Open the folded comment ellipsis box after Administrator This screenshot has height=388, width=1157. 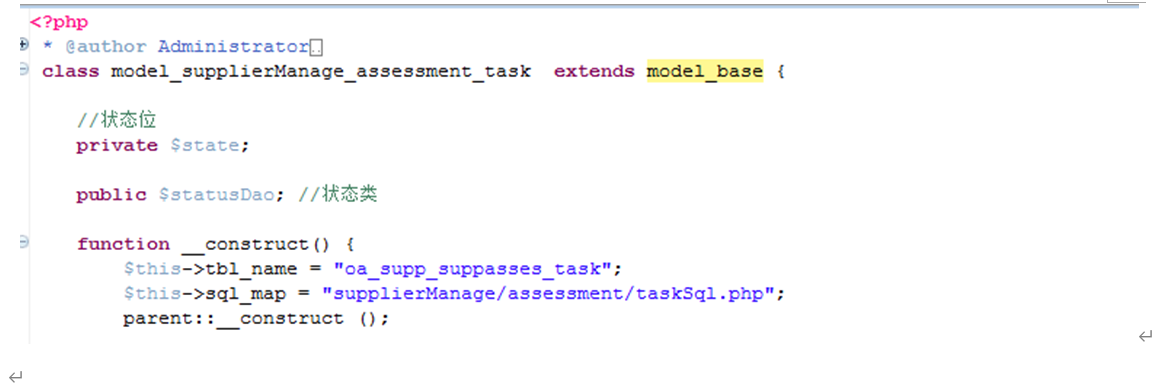316,48
